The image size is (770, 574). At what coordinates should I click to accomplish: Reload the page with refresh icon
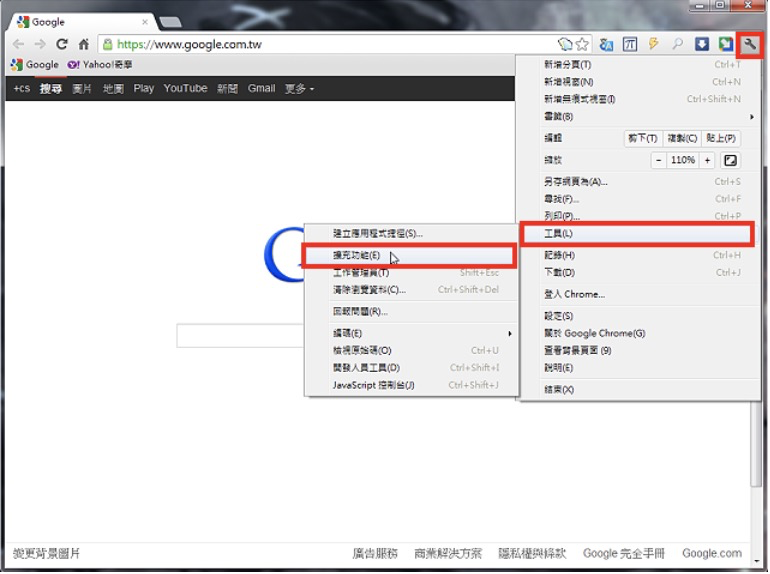[62, 45]
